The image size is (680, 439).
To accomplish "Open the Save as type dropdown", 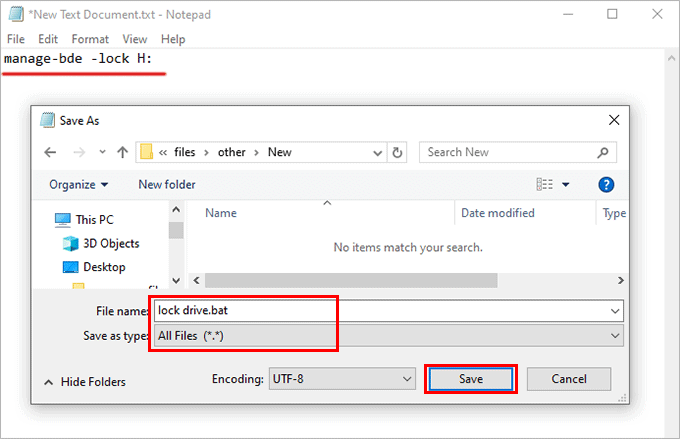I will pyautogui.click(x=389, y=336).
